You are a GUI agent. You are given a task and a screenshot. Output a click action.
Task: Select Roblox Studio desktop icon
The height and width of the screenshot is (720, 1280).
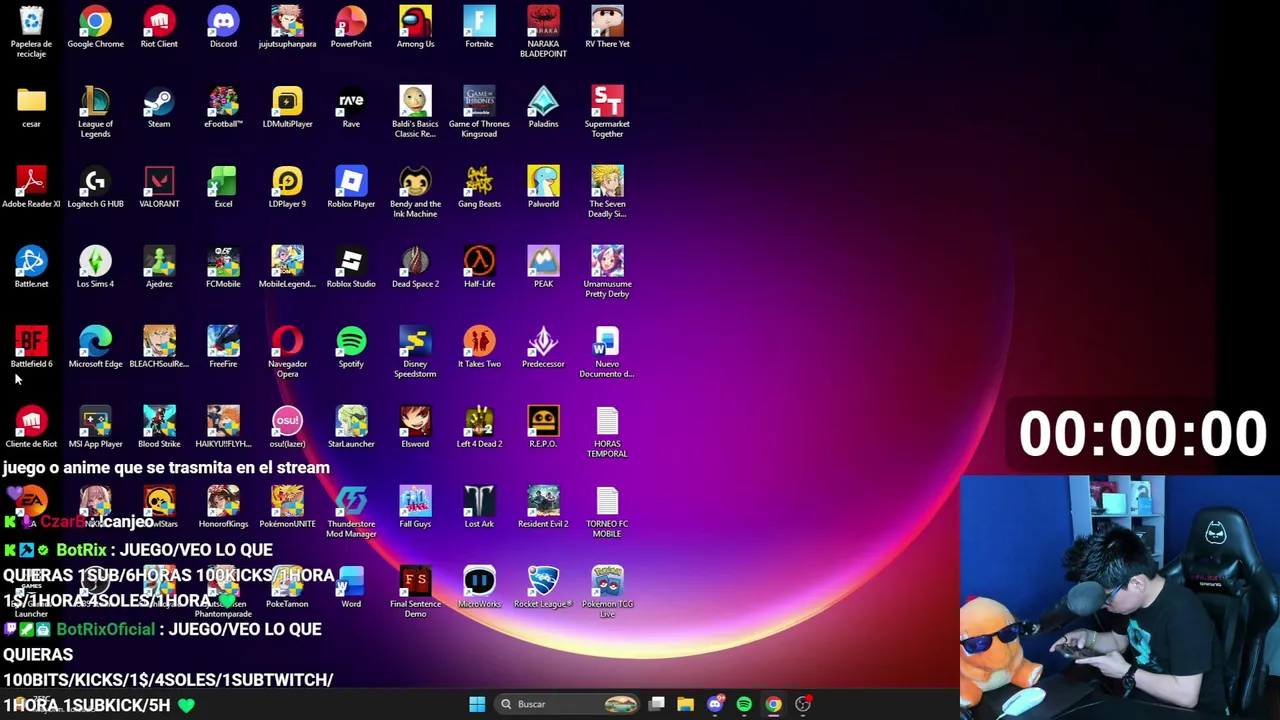tap(351, 267)
